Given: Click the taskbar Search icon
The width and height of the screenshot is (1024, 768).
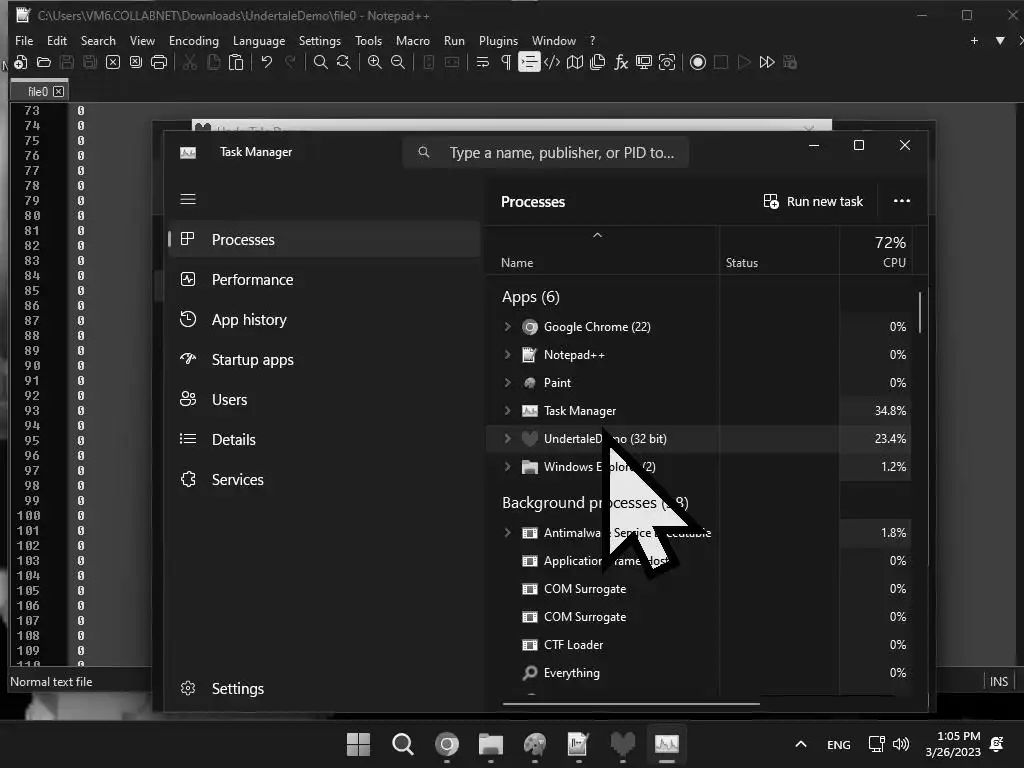Looking at the screenshot, I should pyautogui.click(x=402, y=744).
